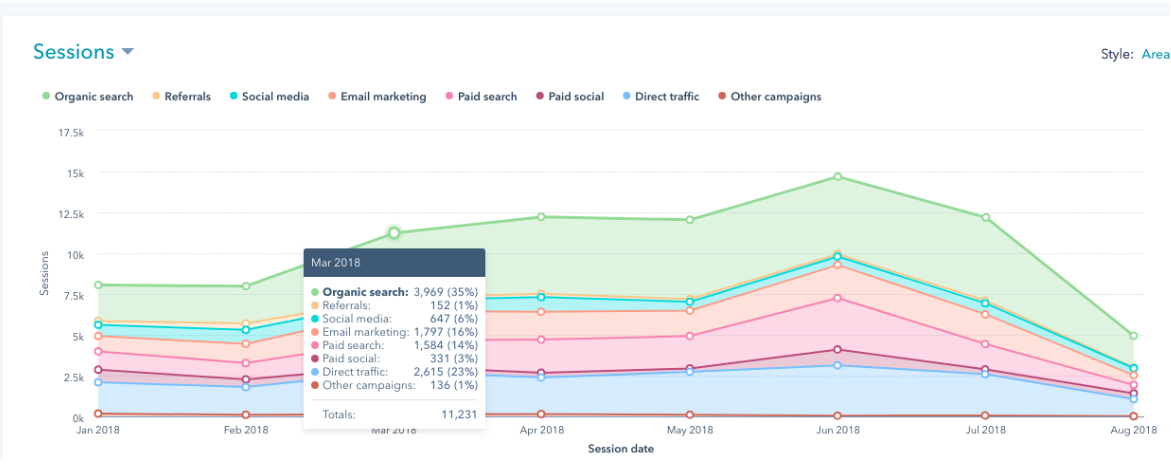Select Apr 2018 organic search data point

click(541, 217)
